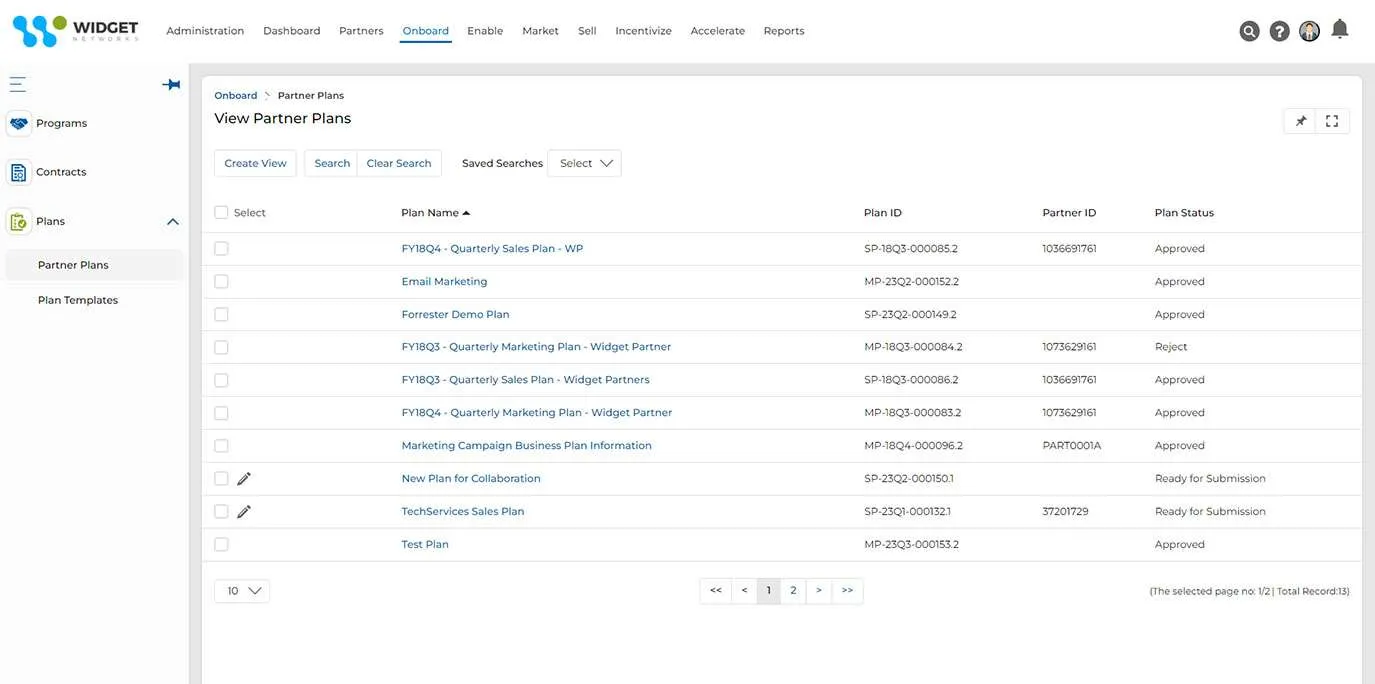Click the search magnifier icon in header

click(1249, 31)
